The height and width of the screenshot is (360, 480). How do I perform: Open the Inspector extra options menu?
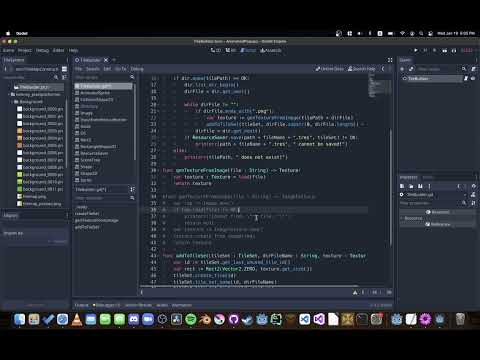click(x=429, y=186)
